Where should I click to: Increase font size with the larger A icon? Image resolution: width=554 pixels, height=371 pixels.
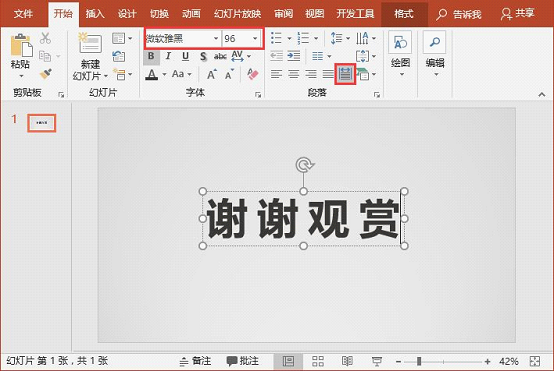[x=211, y=74]
